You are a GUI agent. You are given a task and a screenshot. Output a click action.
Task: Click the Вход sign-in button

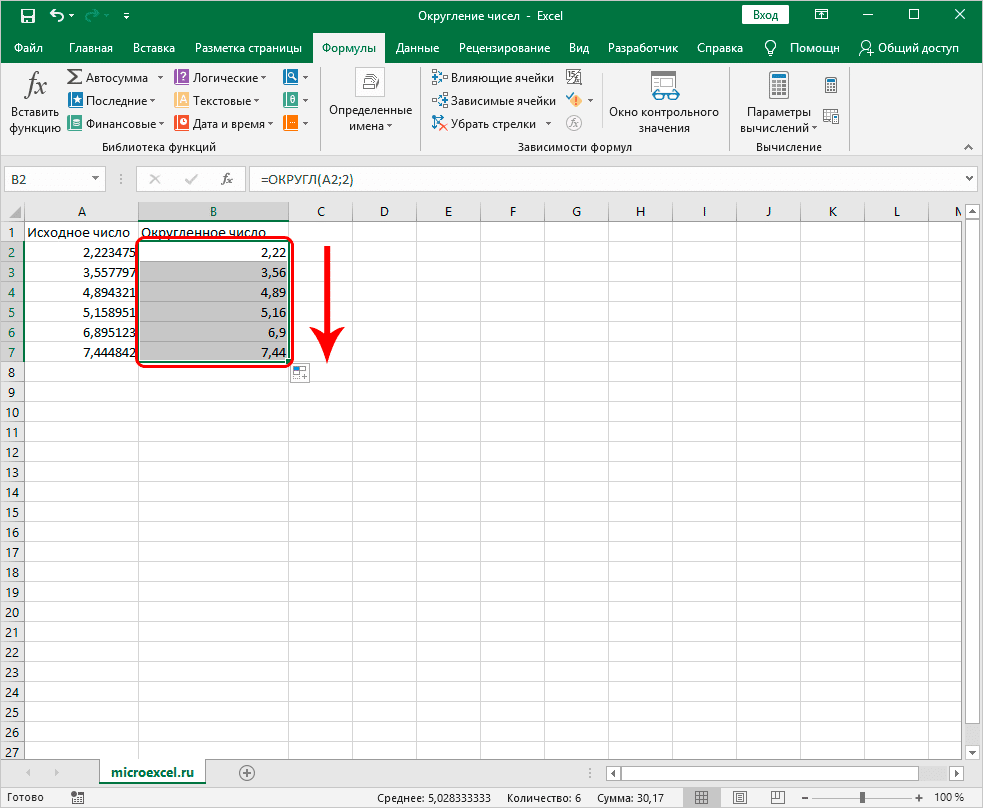click(x=765, y=15)
